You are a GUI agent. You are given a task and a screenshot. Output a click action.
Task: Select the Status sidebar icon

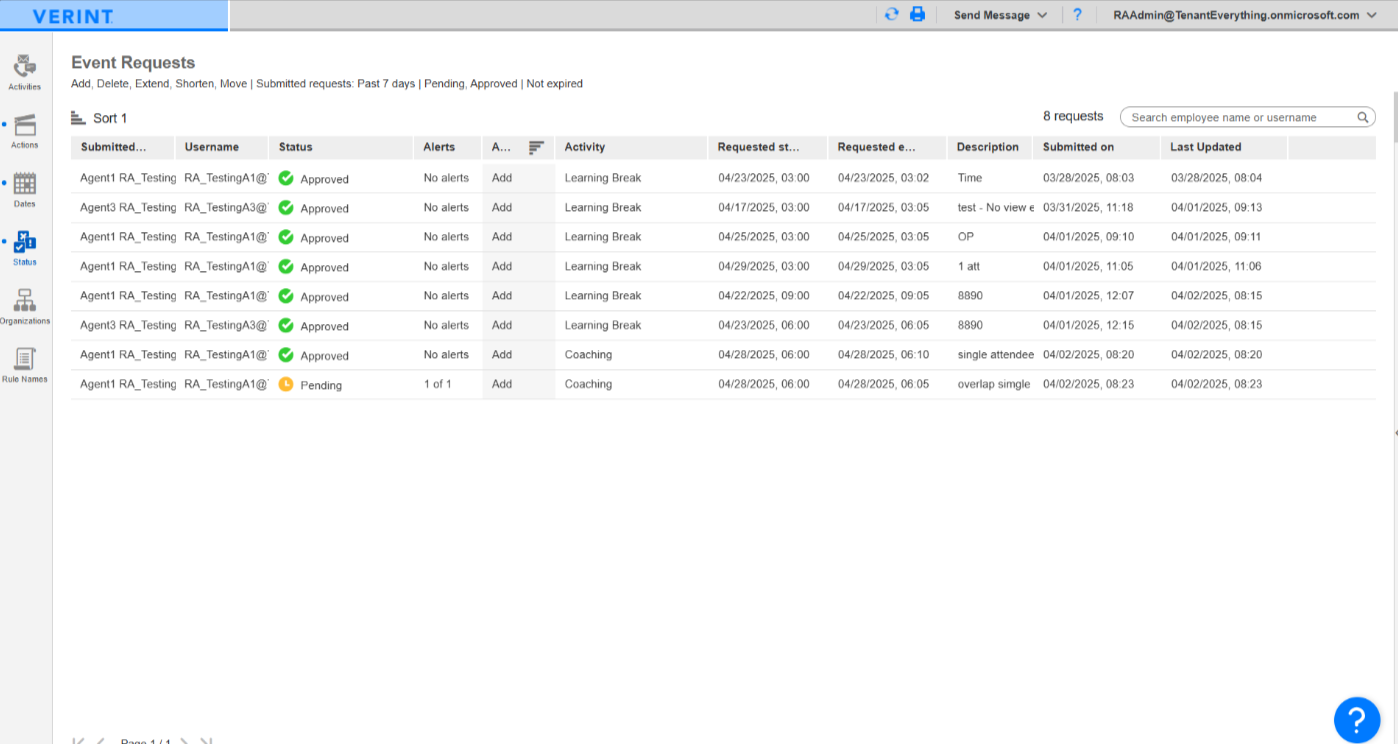click(x=24, y=246)
